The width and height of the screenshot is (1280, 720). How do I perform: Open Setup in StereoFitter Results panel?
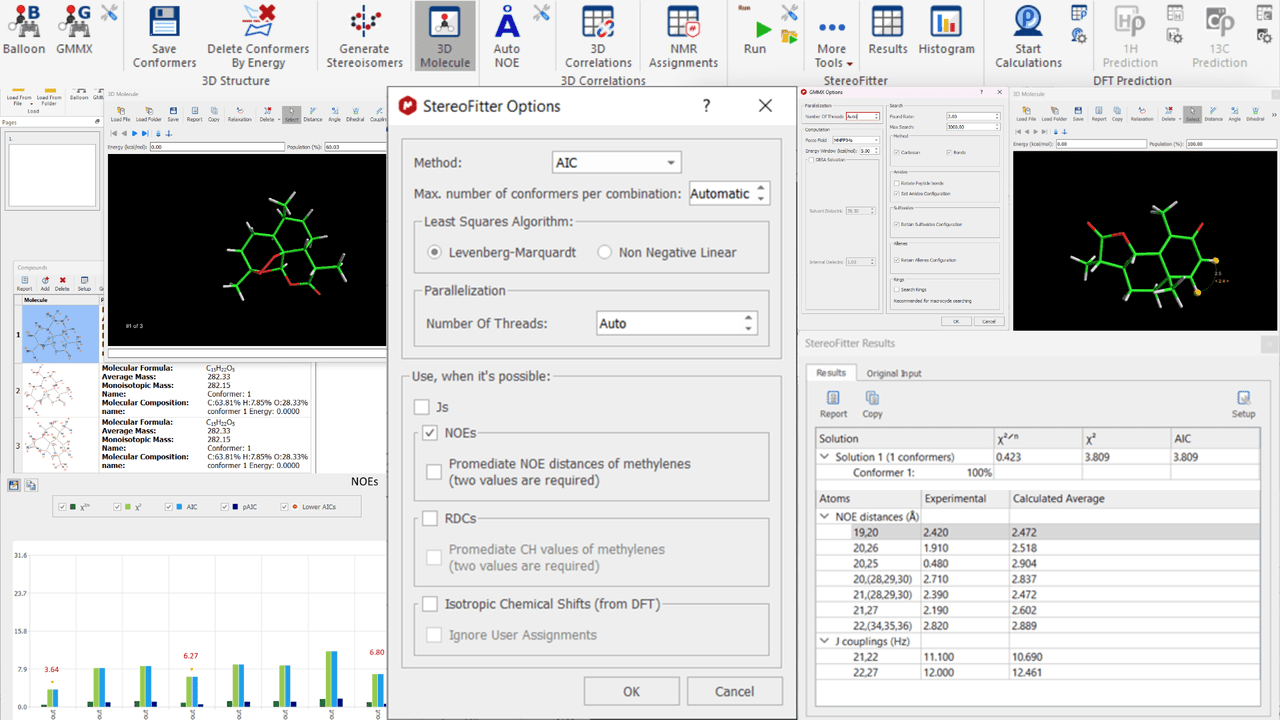click(1243, 404)
